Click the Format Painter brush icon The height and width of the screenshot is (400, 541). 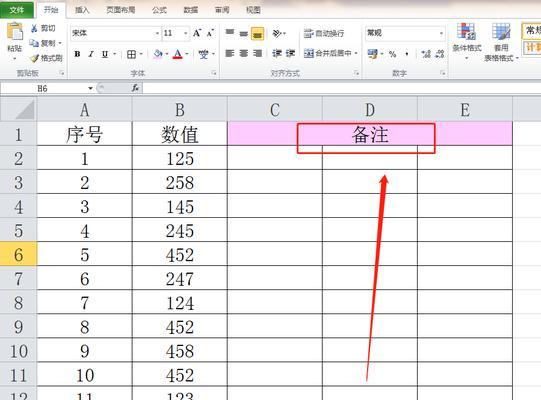point(35,58)
